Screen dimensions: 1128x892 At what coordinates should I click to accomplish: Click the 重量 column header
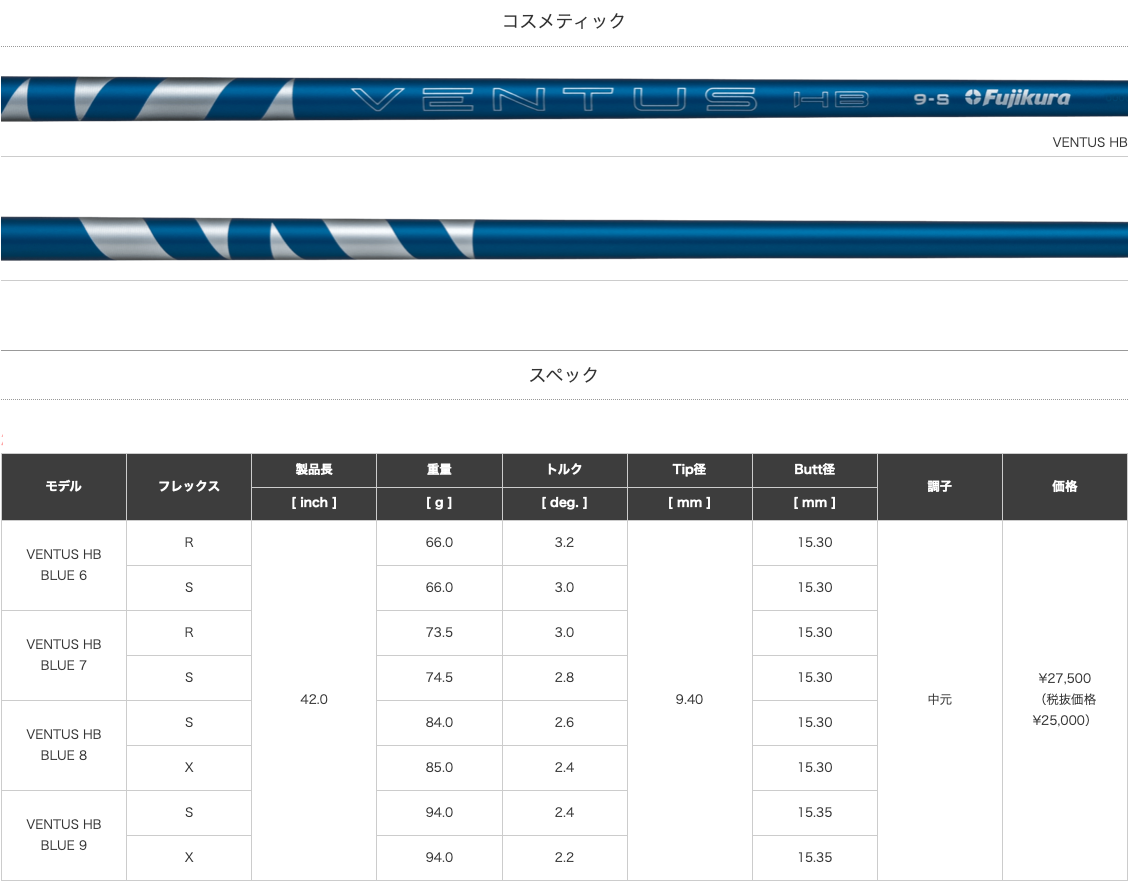click(x=439, y=470)
